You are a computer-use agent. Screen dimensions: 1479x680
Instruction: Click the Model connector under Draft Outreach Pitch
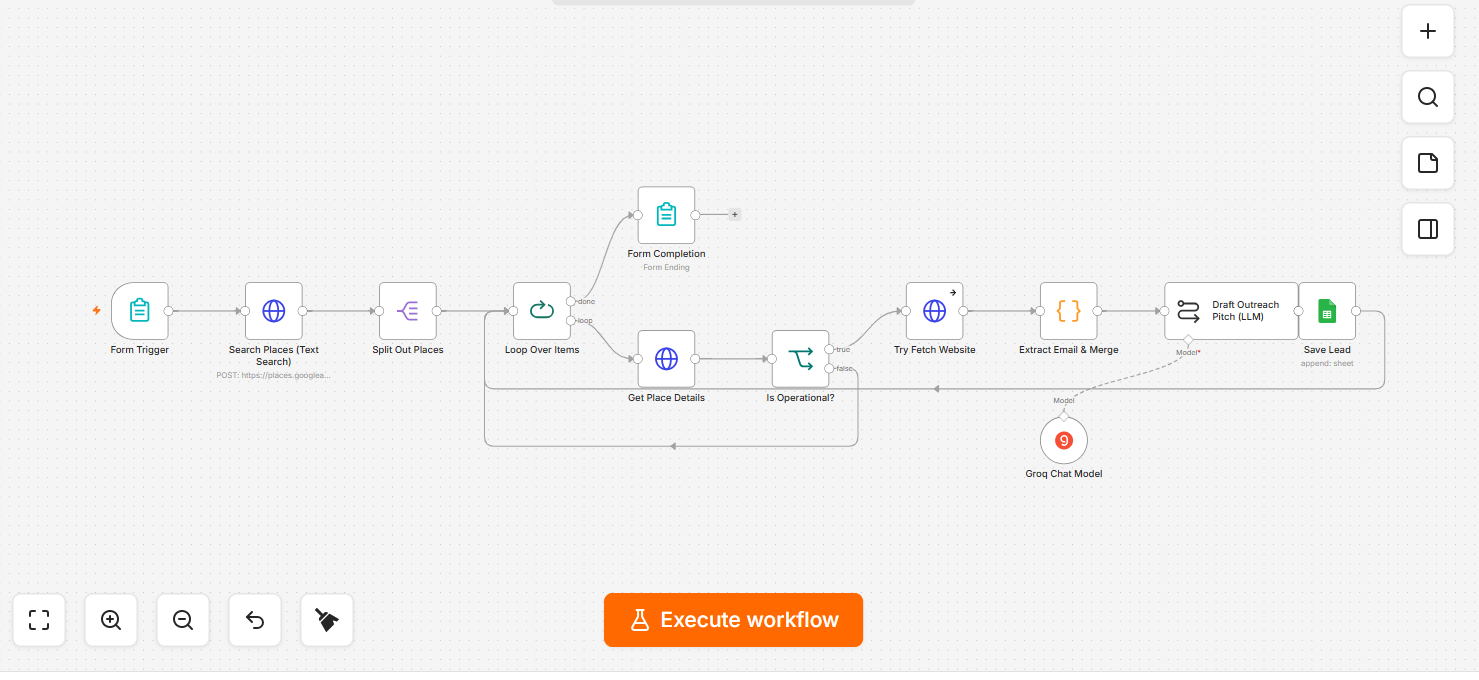[x=1188, y=340]
